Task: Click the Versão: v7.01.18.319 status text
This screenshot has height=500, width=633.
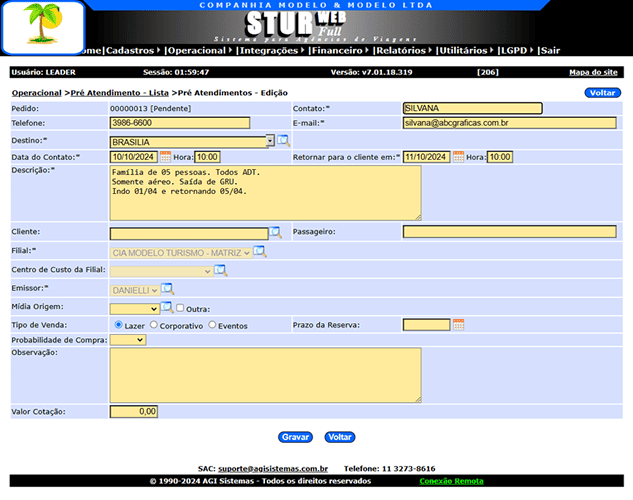Action: pyautogui.click(x=371, y=72)
